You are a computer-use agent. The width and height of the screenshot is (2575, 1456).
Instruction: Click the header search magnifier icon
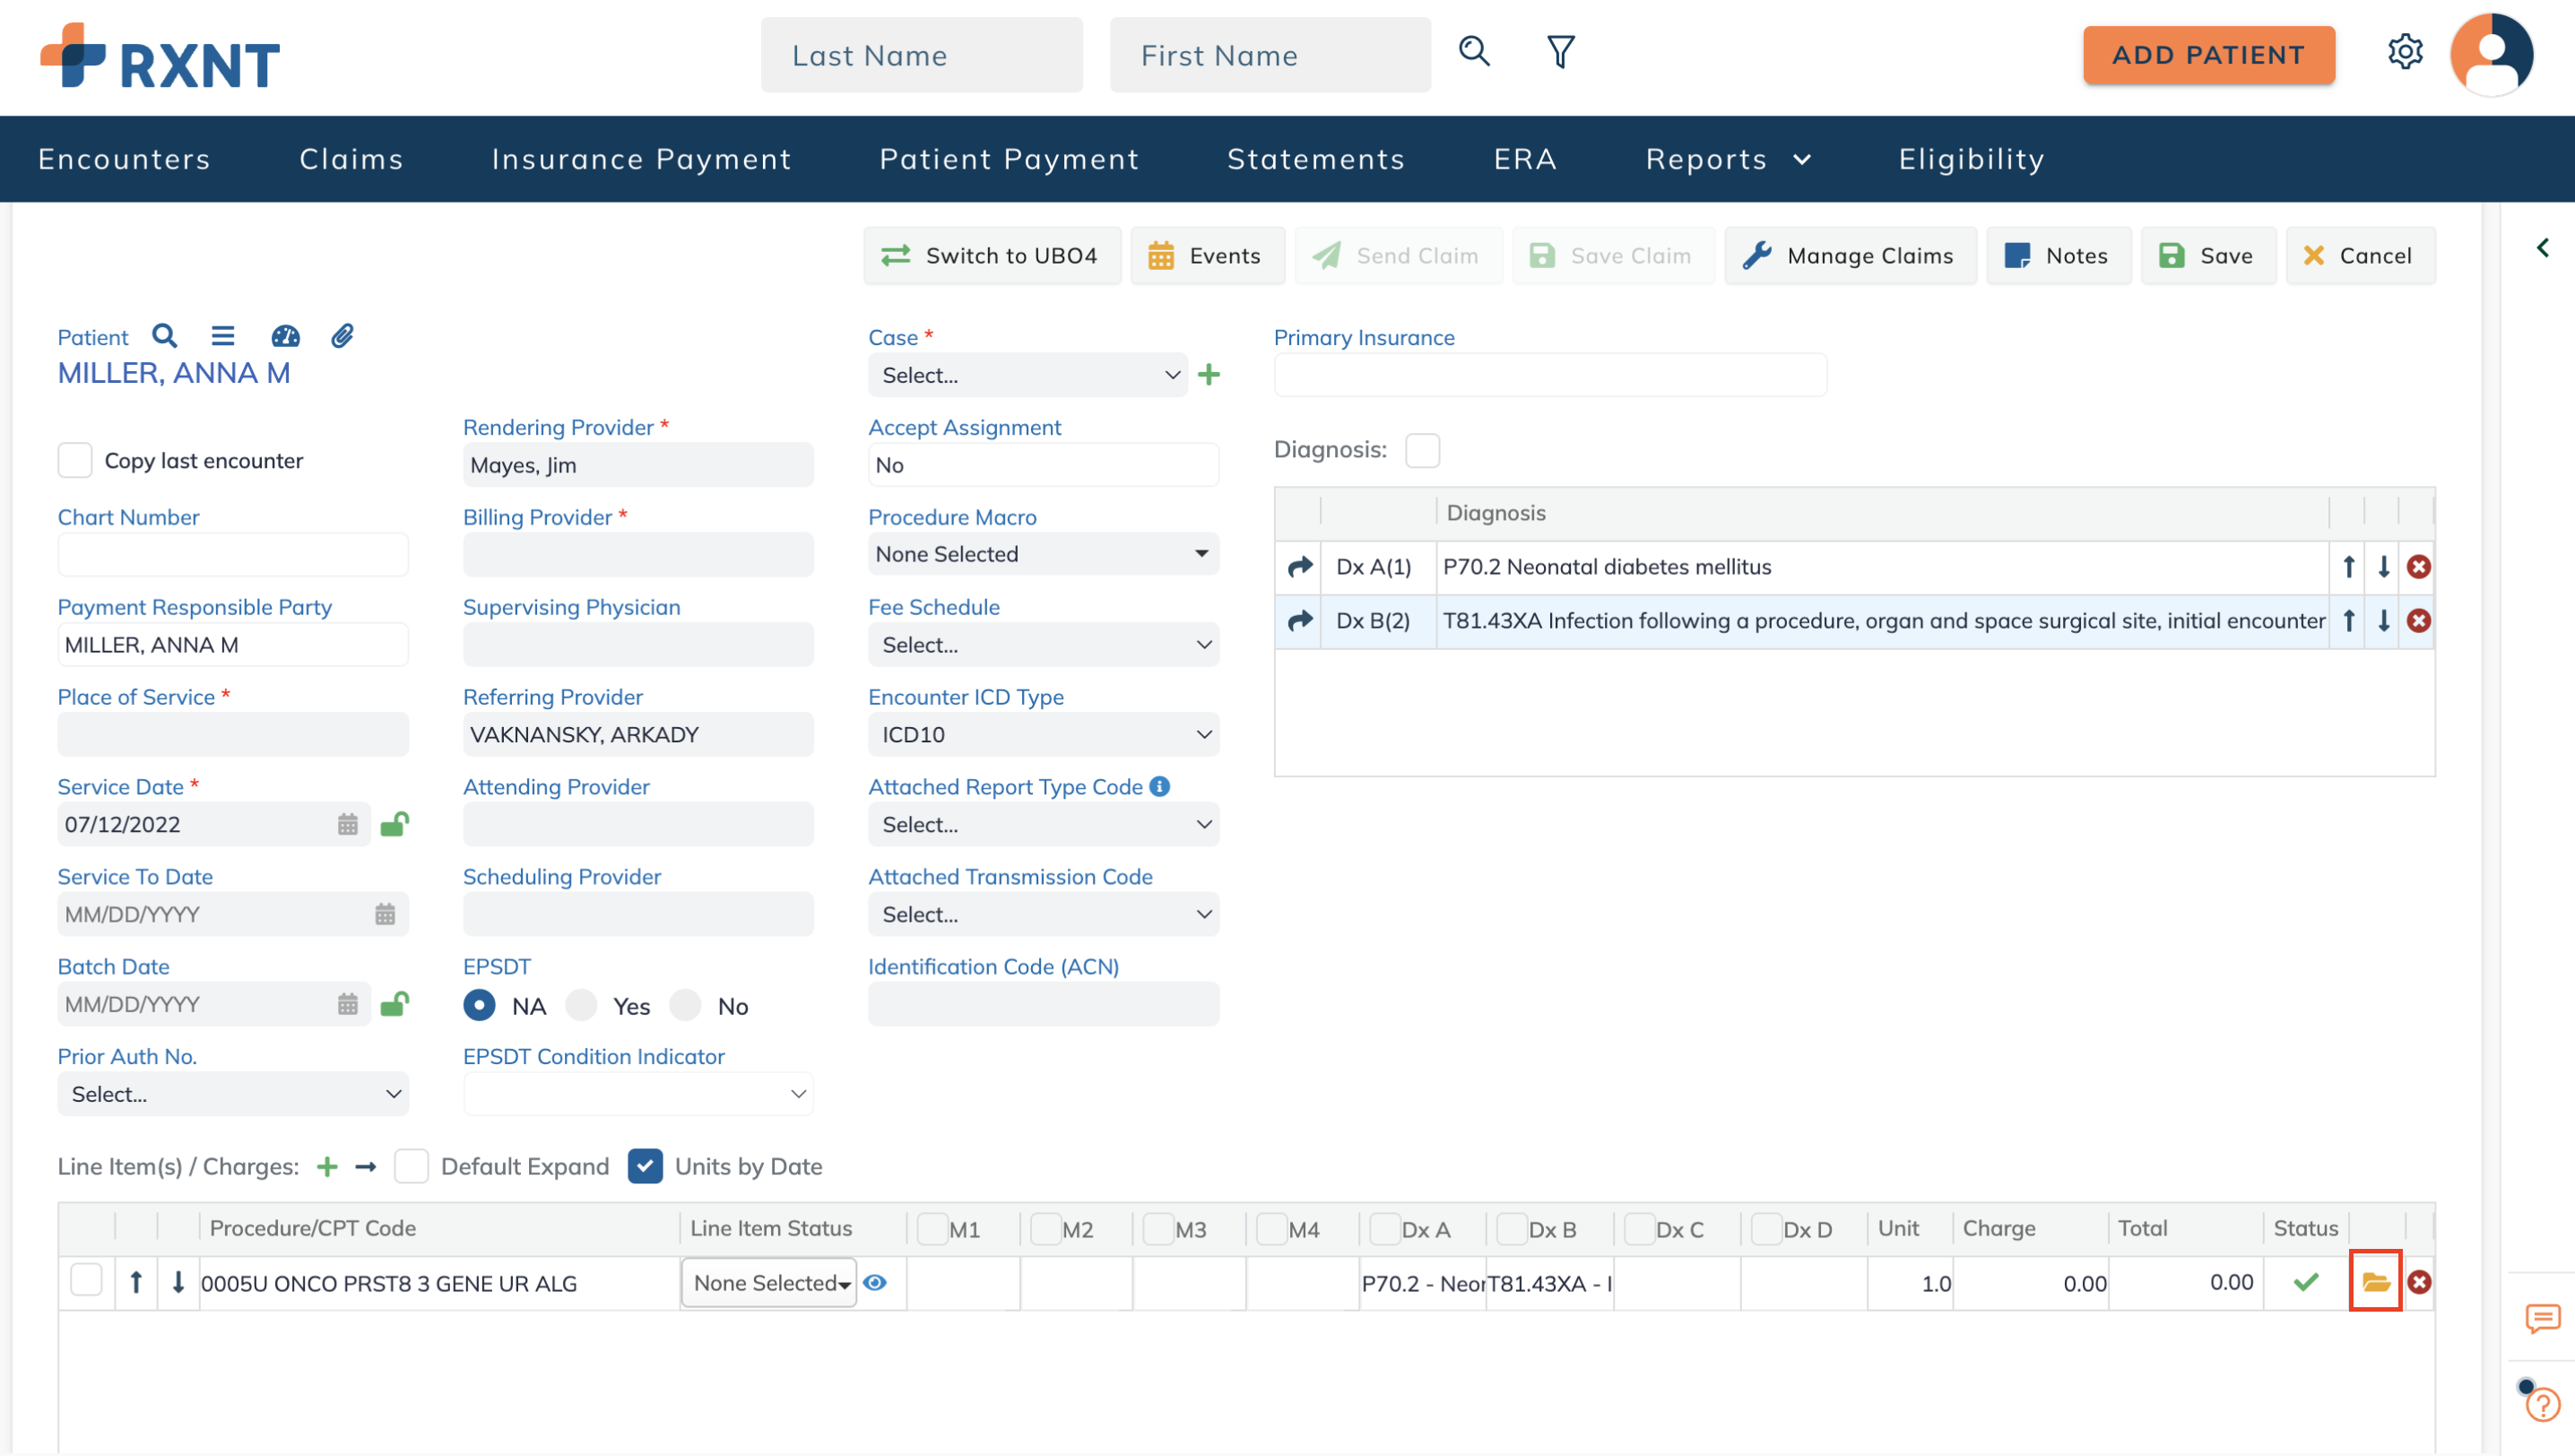pos(1474,51)
